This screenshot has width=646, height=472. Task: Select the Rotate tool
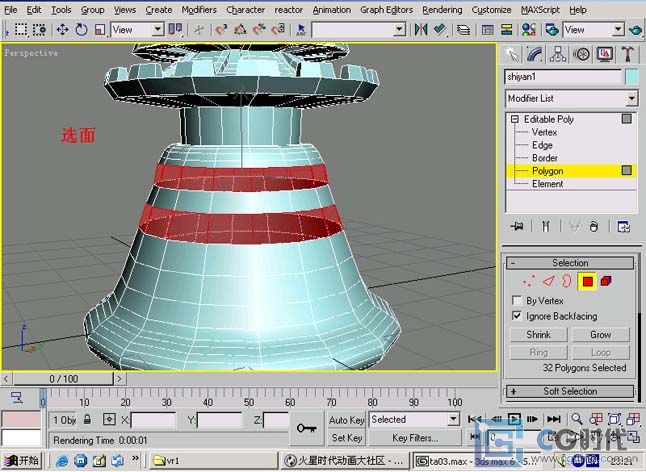point(81,30)
